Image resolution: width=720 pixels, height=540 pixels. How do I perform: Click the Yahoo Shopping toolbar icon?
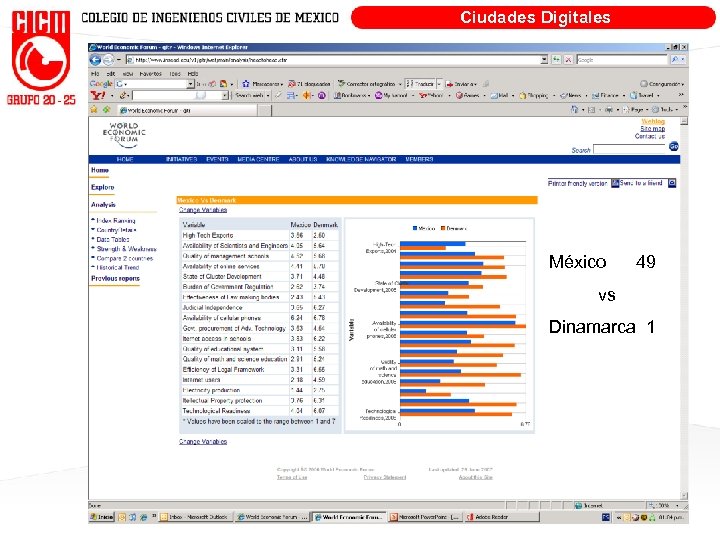coord(534,96)
